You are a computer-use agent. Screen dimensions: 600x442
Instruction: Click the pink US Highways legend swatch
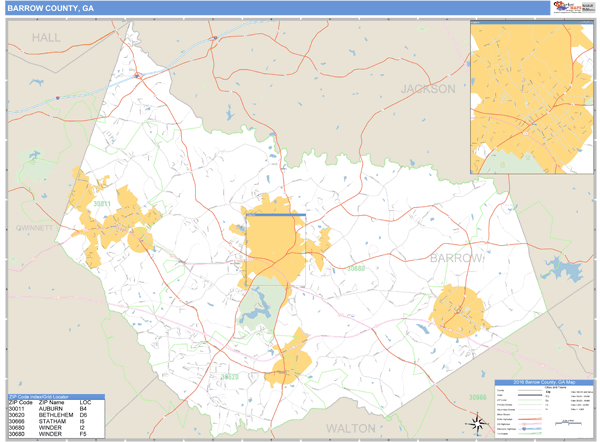530,424
